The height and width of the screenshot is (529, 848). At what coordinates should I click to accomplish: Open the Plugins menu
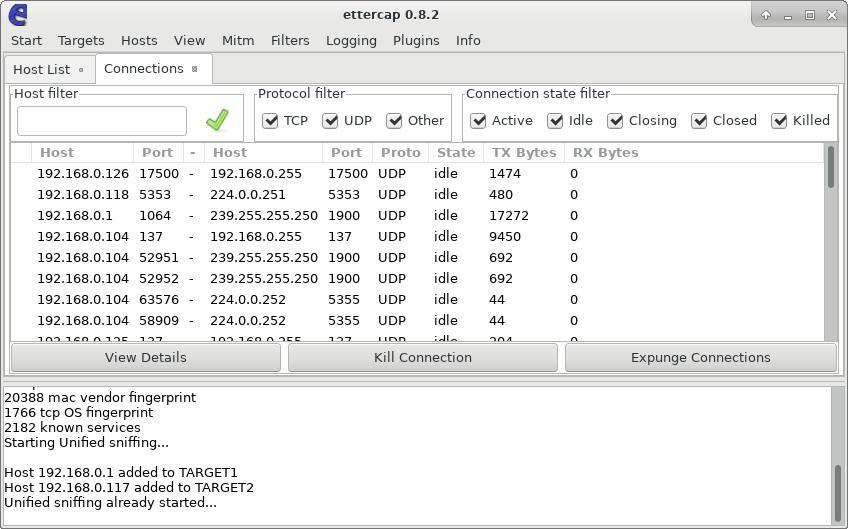[416, 41]
